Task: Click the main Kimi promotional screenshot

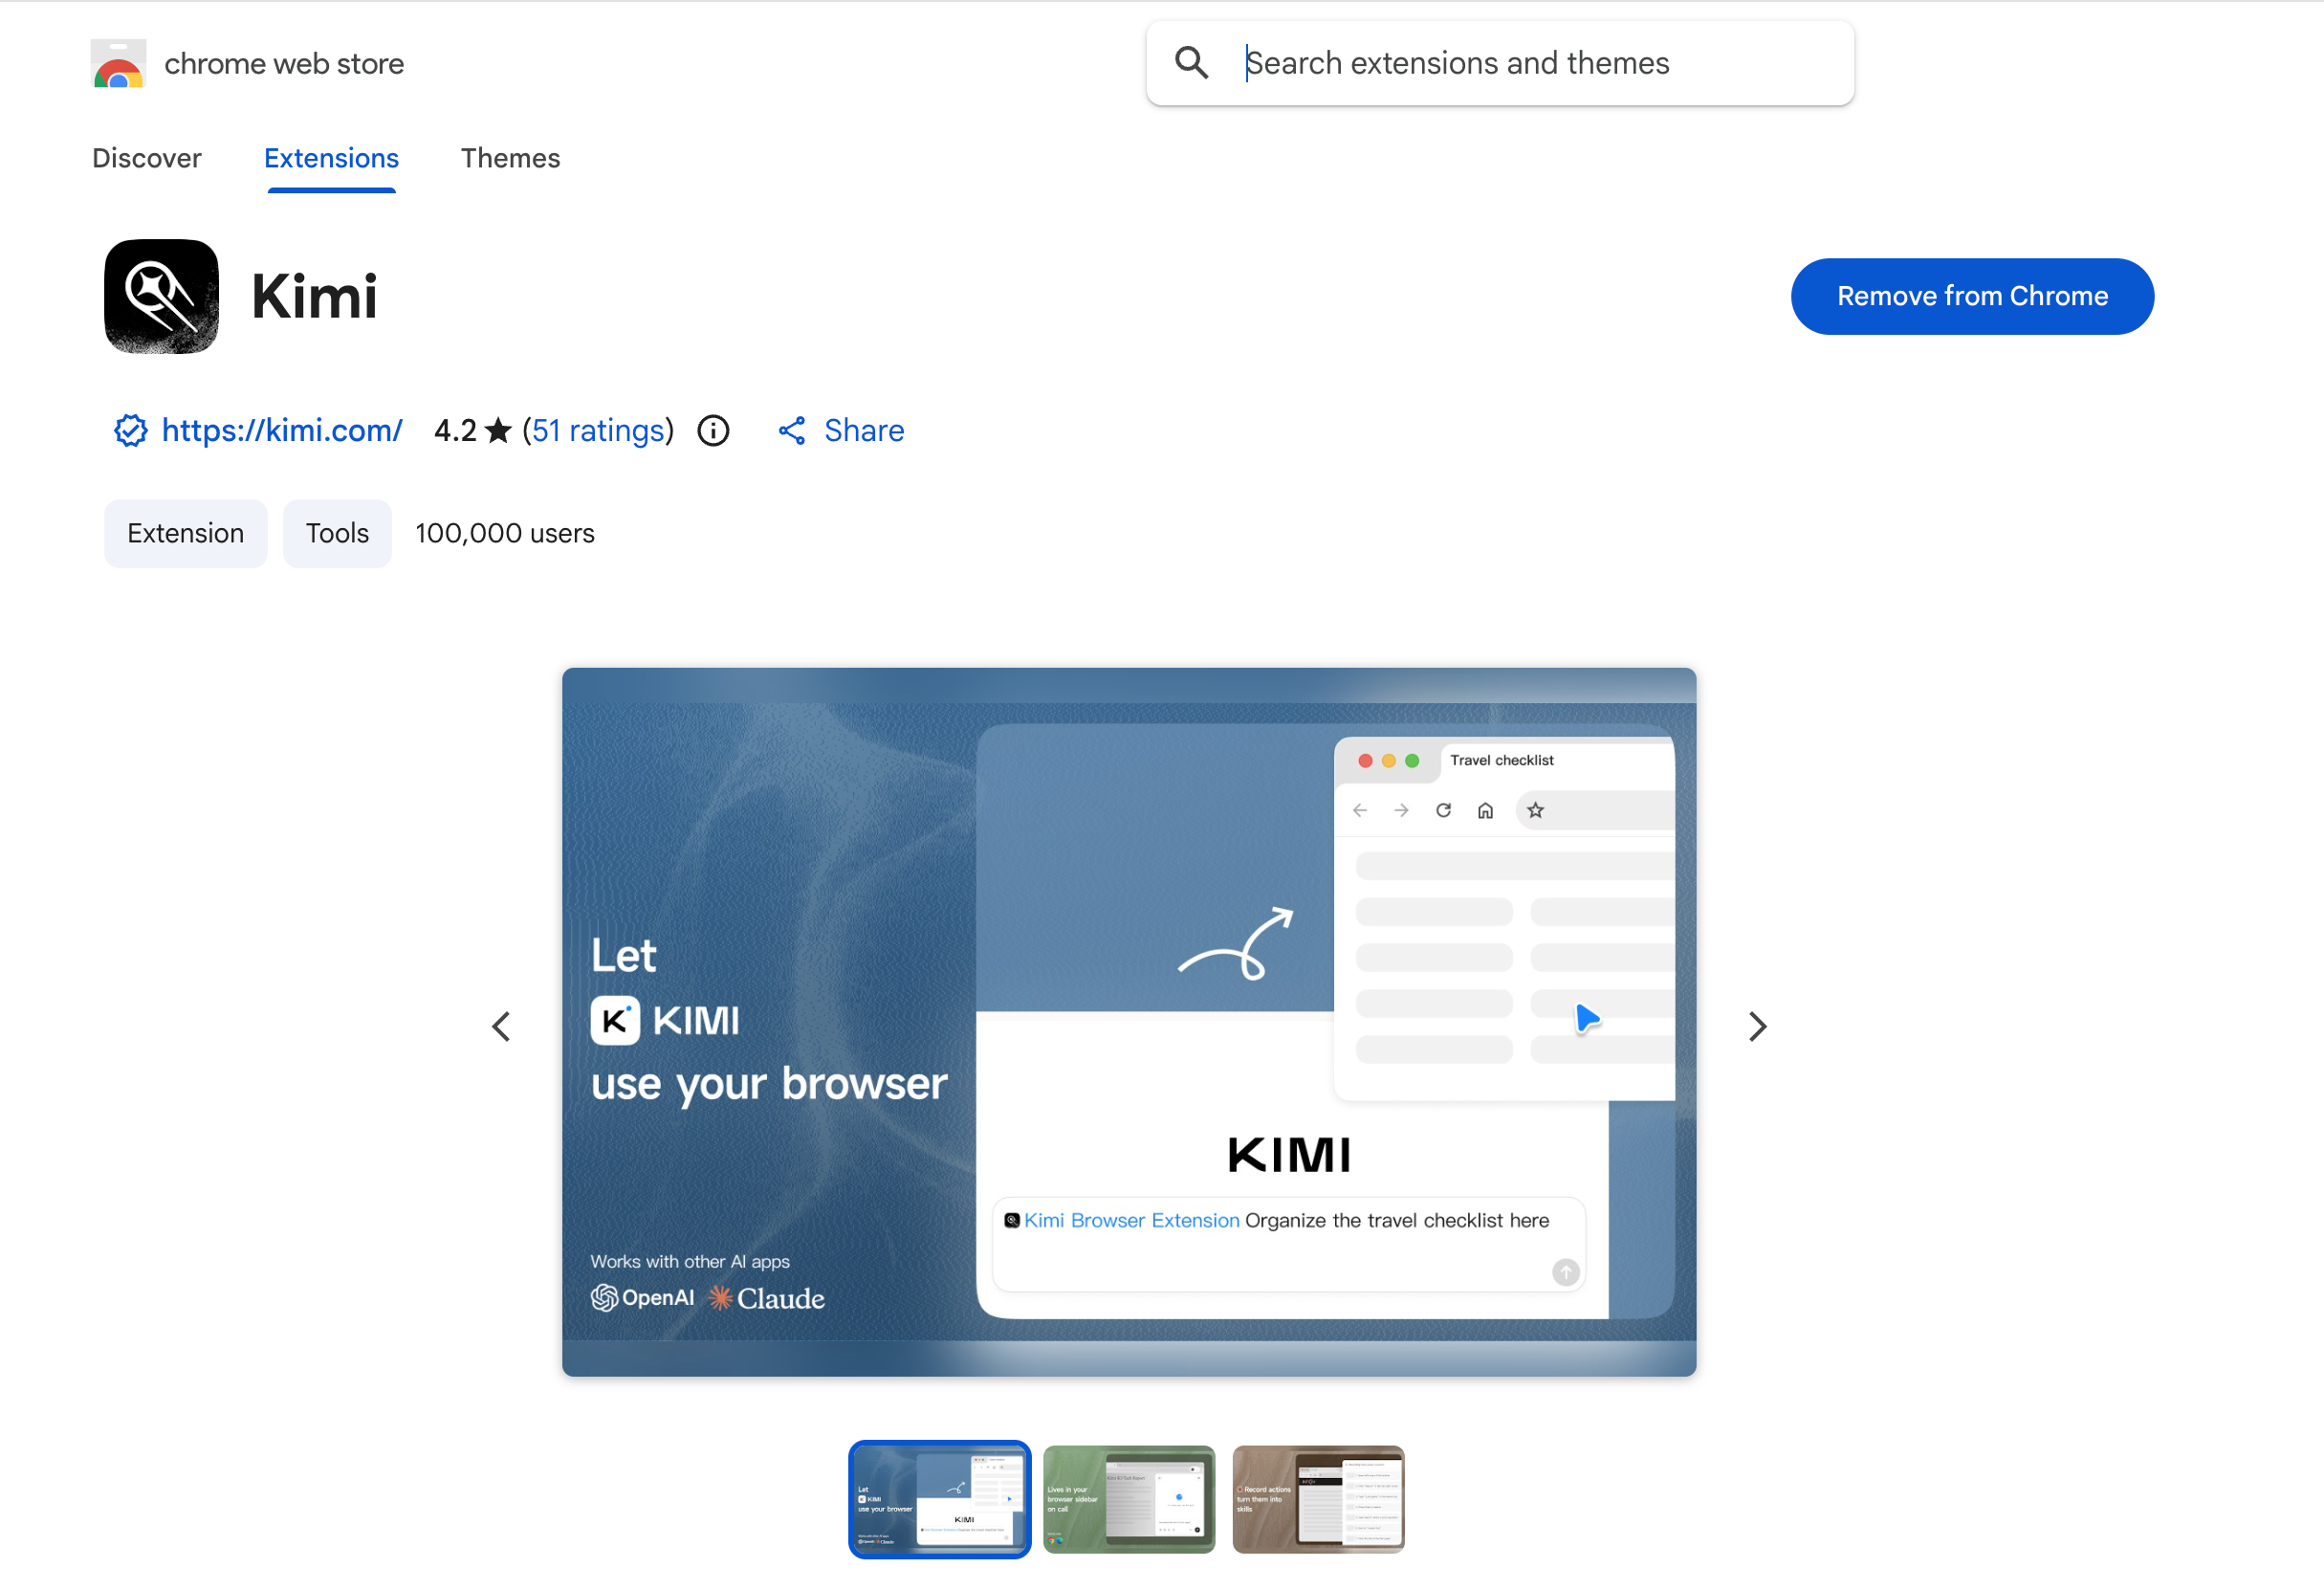Action: 1129,1022
